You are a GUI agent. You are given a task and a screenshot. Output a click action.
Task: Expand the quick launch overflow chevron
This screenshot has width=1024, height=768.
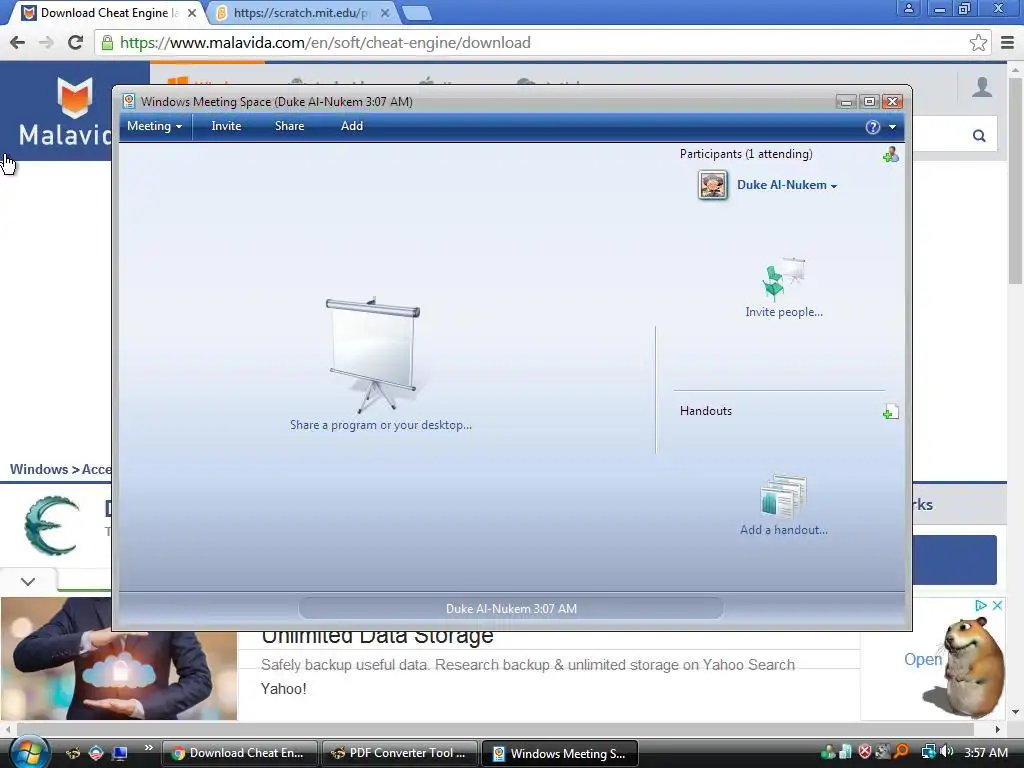[x=148, y=748]
